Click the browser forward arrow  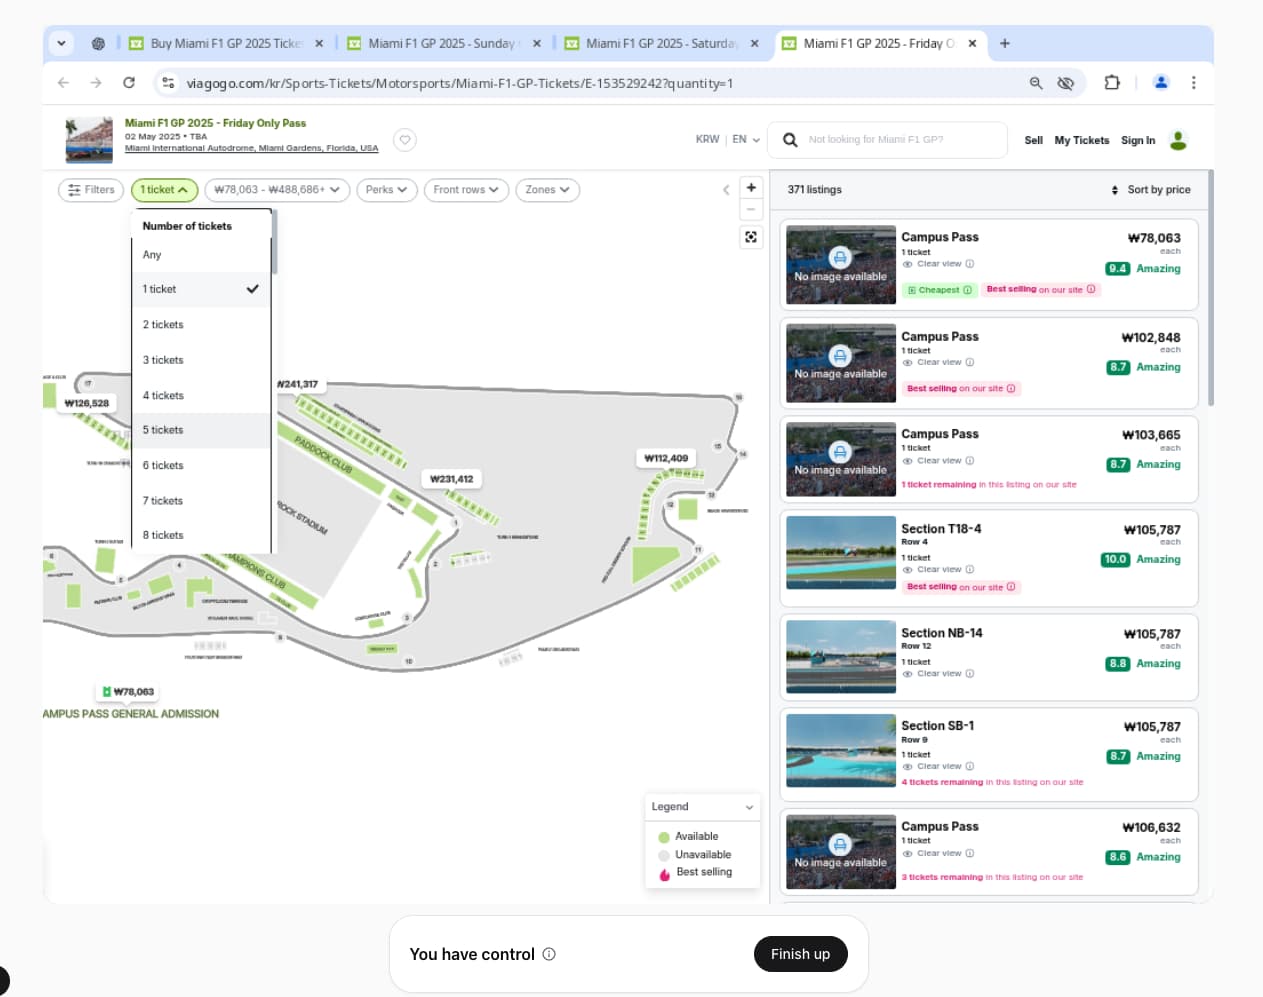[96, 83]
